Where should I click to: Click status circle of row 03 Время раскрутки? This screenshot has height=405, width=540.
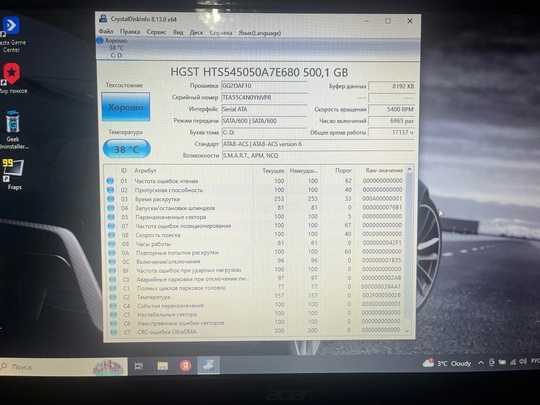tap(111, 199)
